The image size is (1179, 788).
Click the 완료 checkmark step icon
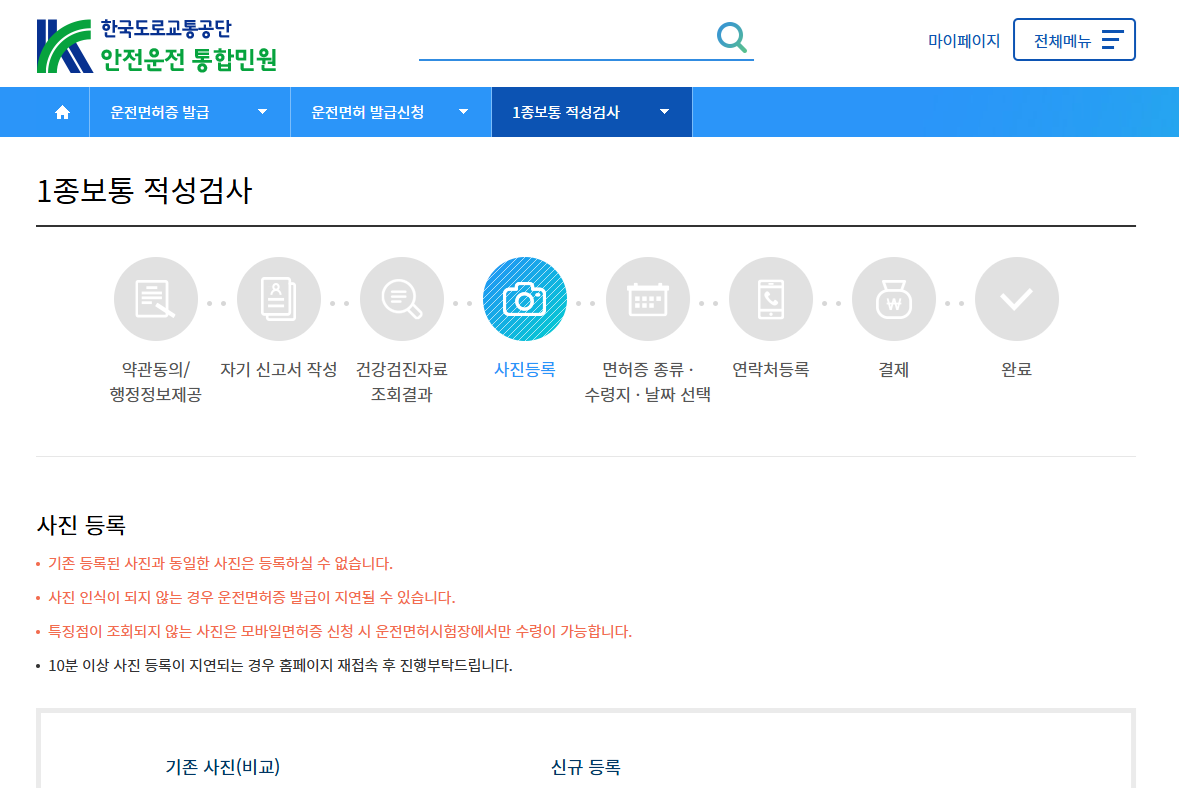point(1017,298)
